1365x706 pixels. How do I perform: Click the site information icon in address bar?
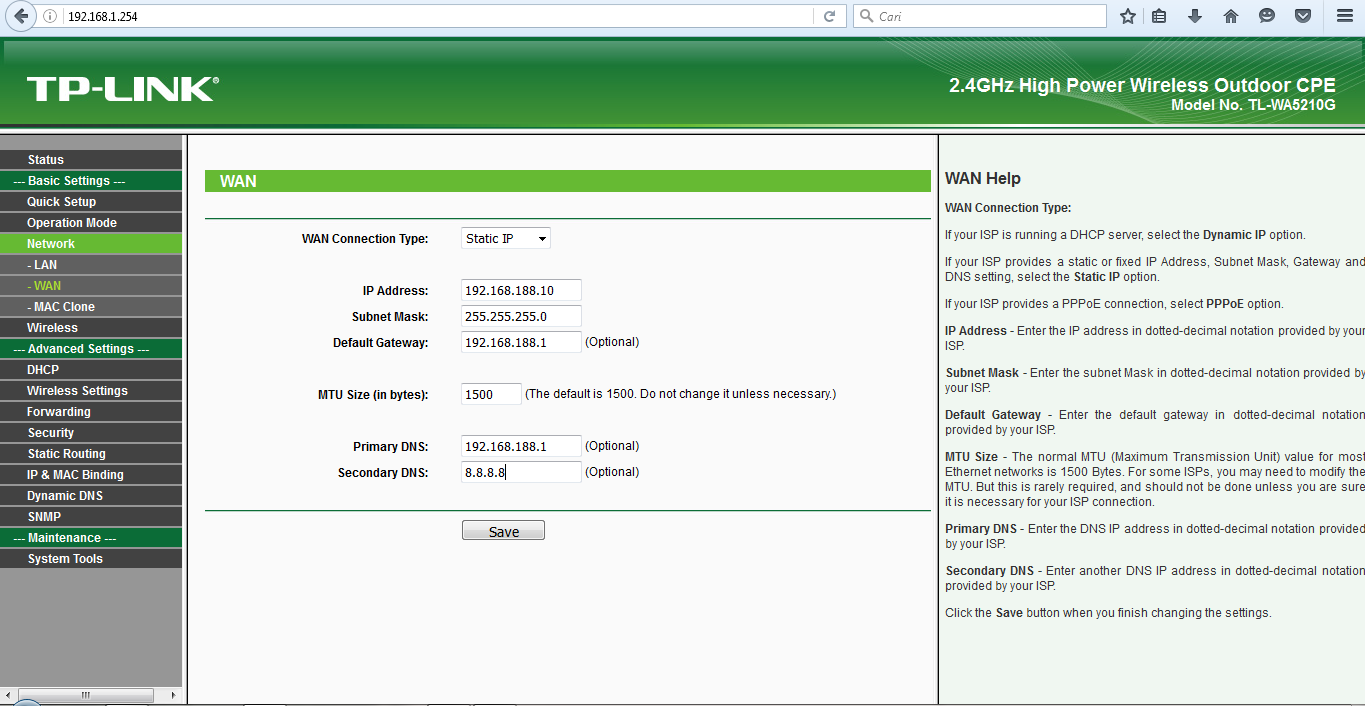(x=48, y=15)
